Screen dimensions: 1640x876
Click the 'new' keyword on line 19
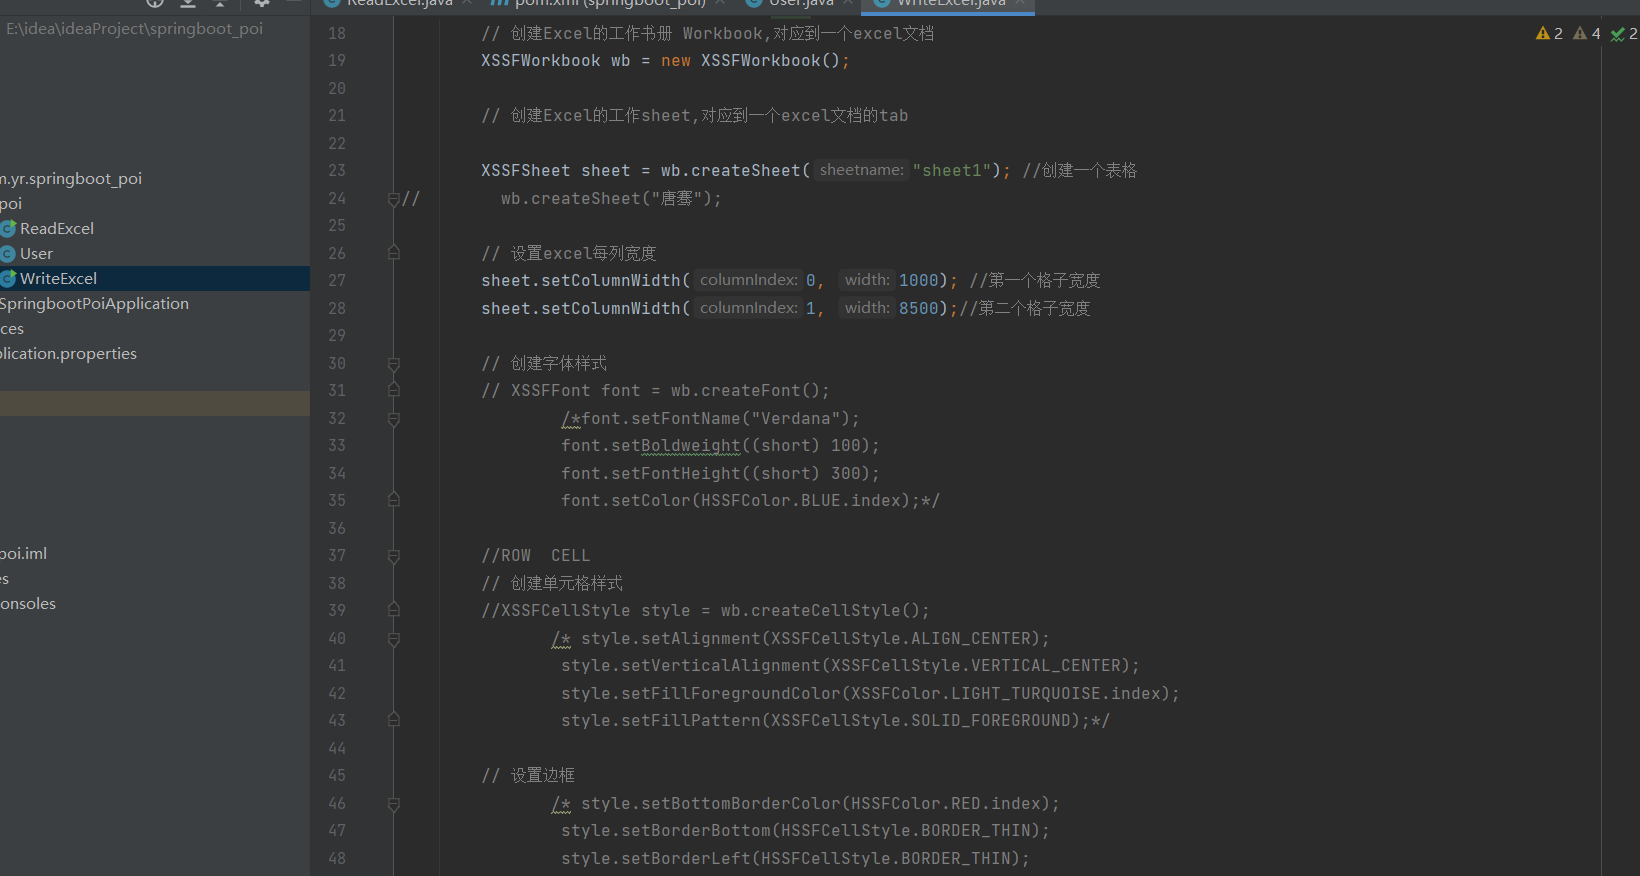(676, 61)
